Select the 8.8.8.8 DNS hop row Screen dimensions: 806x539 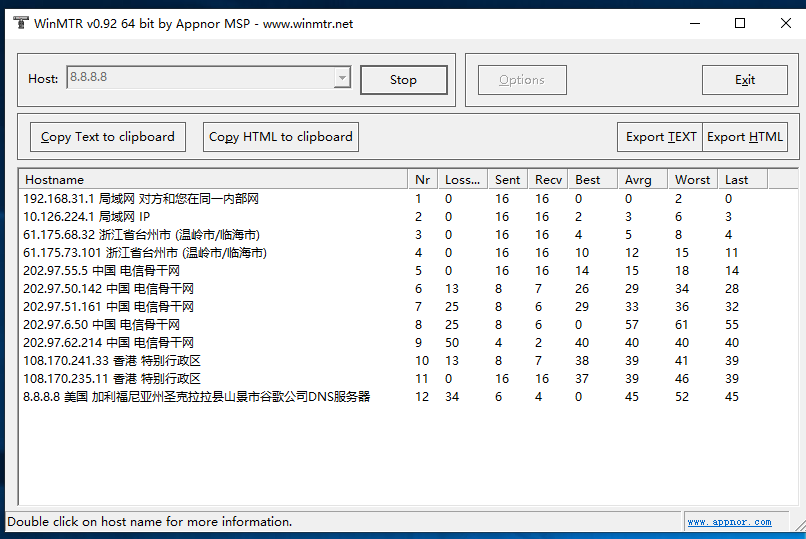point(395,397)
